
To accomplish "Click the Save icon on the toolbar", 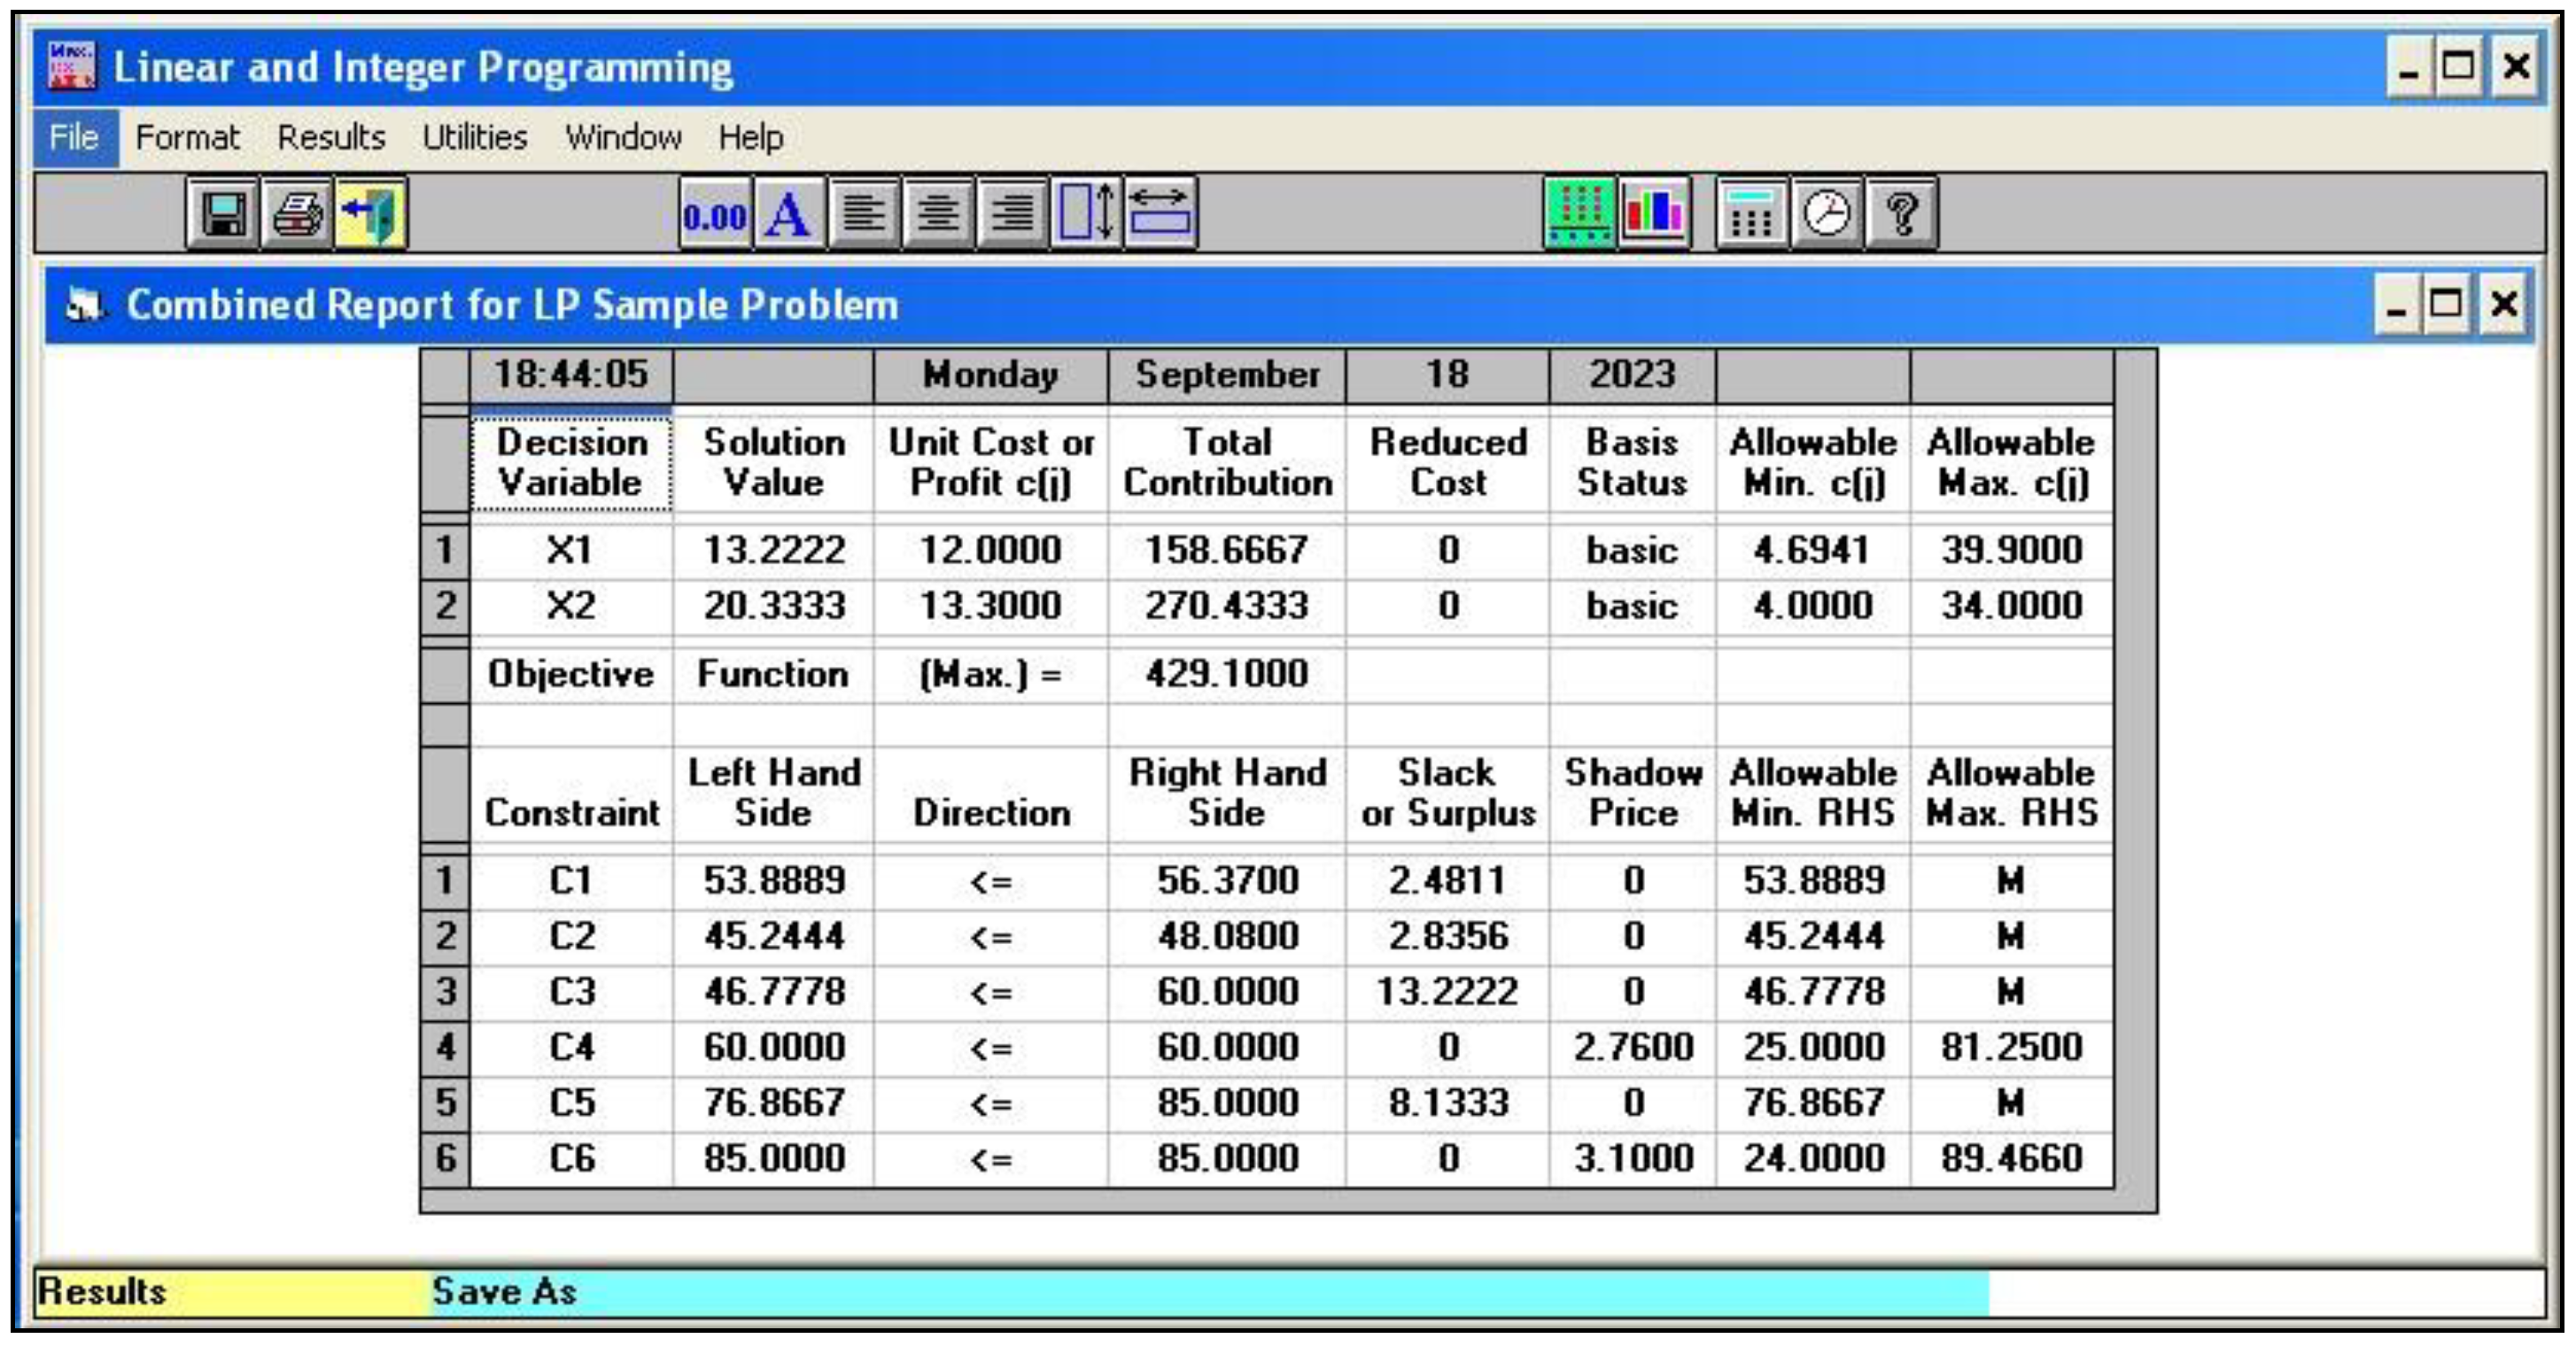I will coord(224,215).
